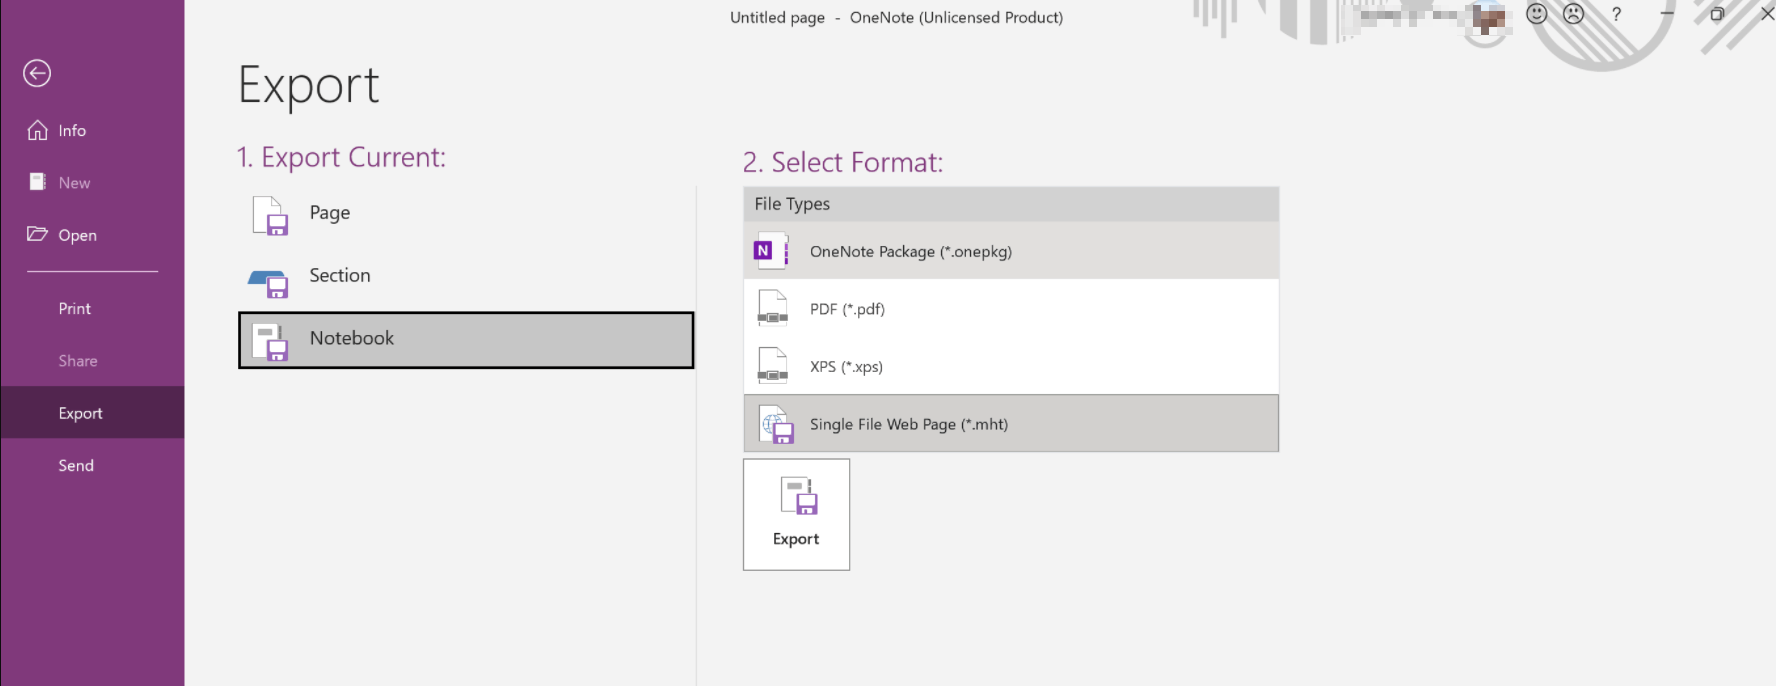1776x686 pixels.
Task: Click the XPS file type icon
Action: click(x=772, y=366)
